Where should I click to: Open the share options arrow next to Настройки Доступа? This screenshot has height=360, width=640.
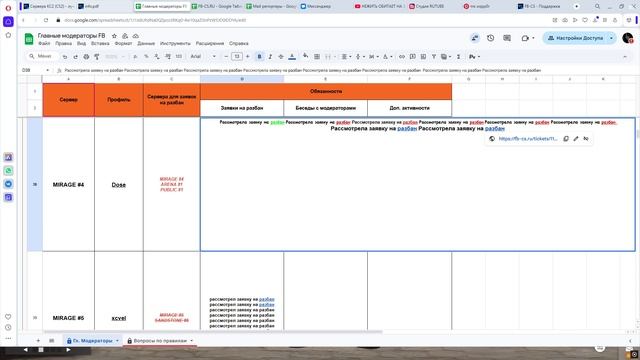(611, 38)
